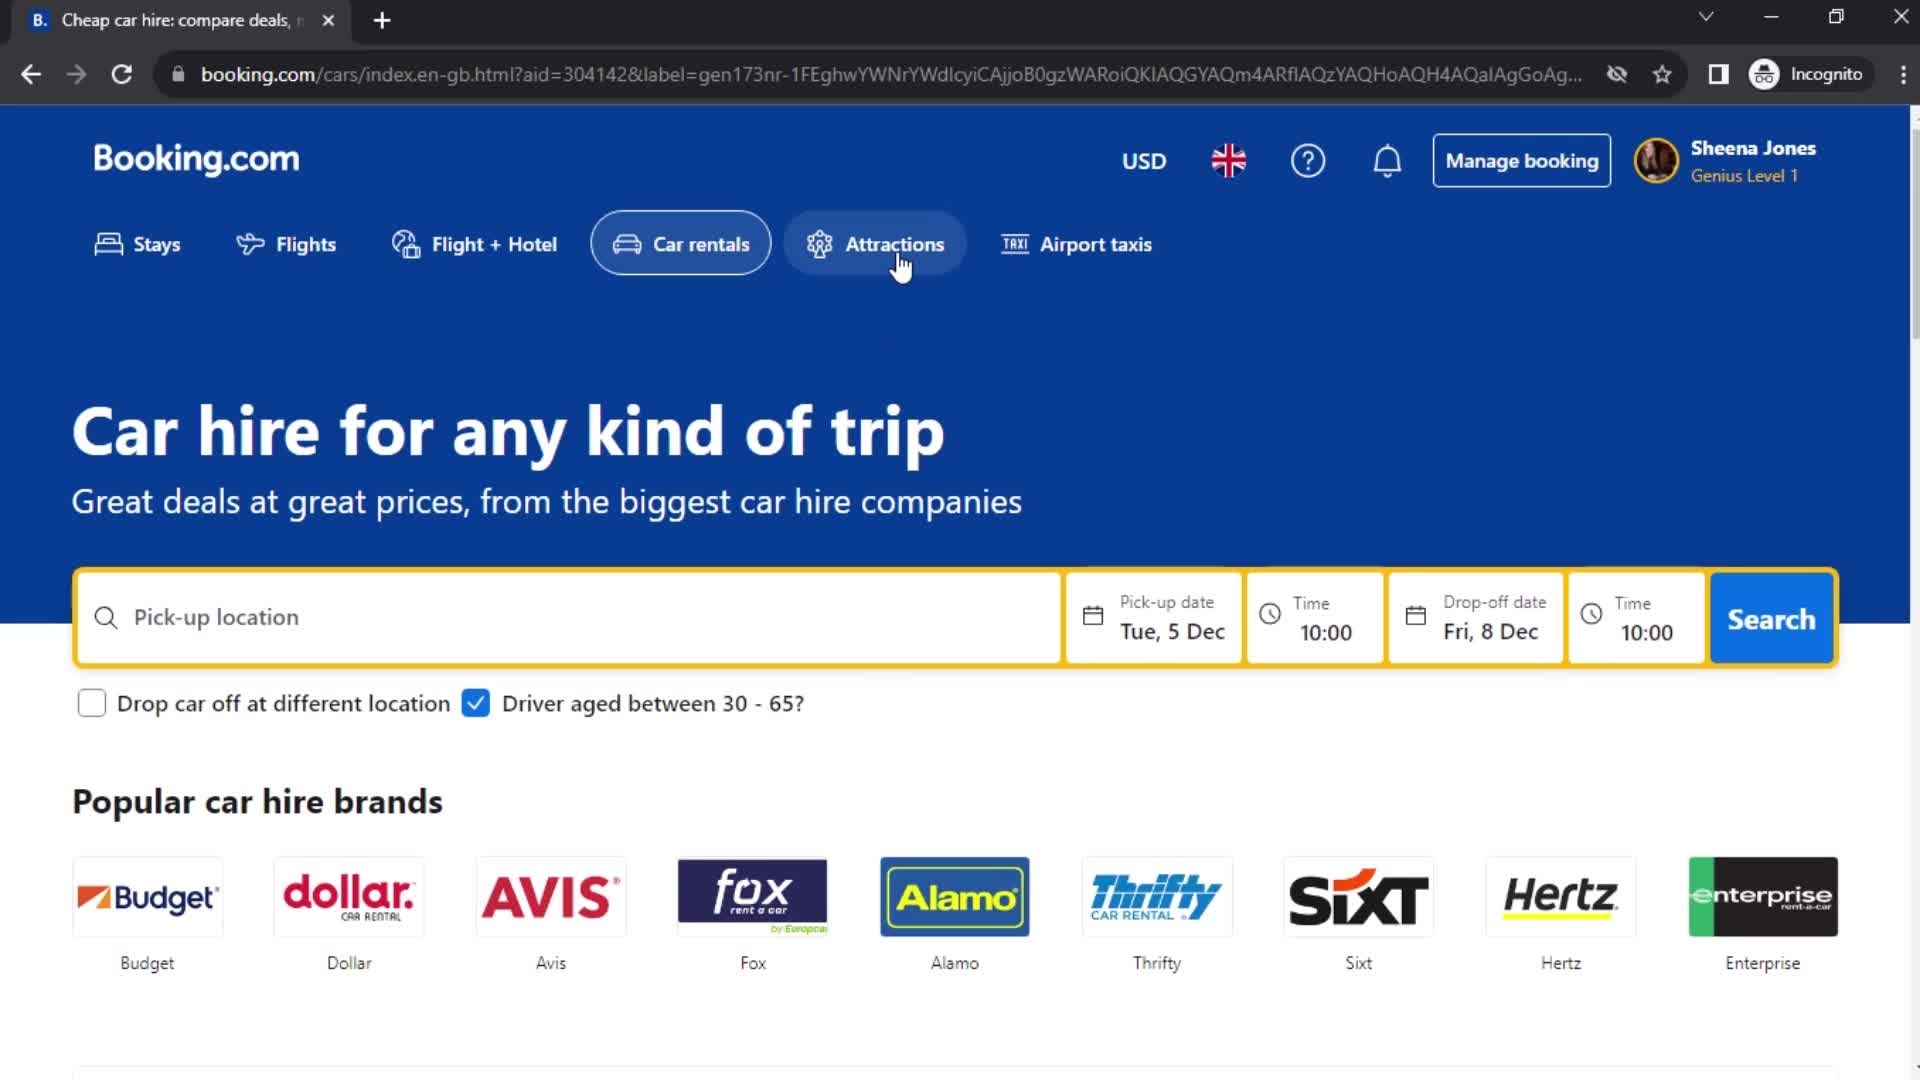Click the notification bell icon

pyautogui.click(x=1389, y=161)
